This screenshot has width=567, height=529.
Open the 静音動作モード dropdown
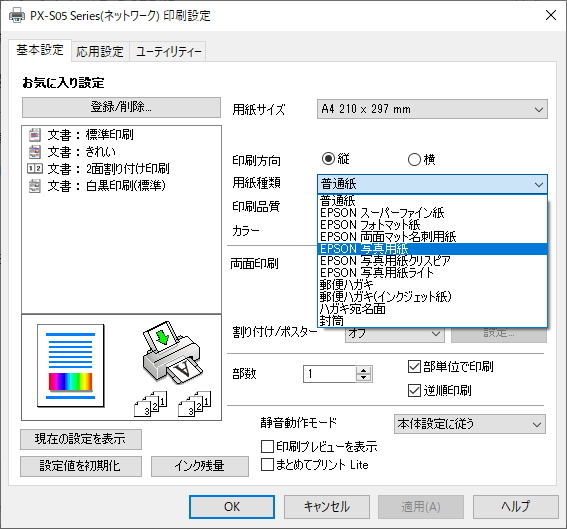(470, 424)
